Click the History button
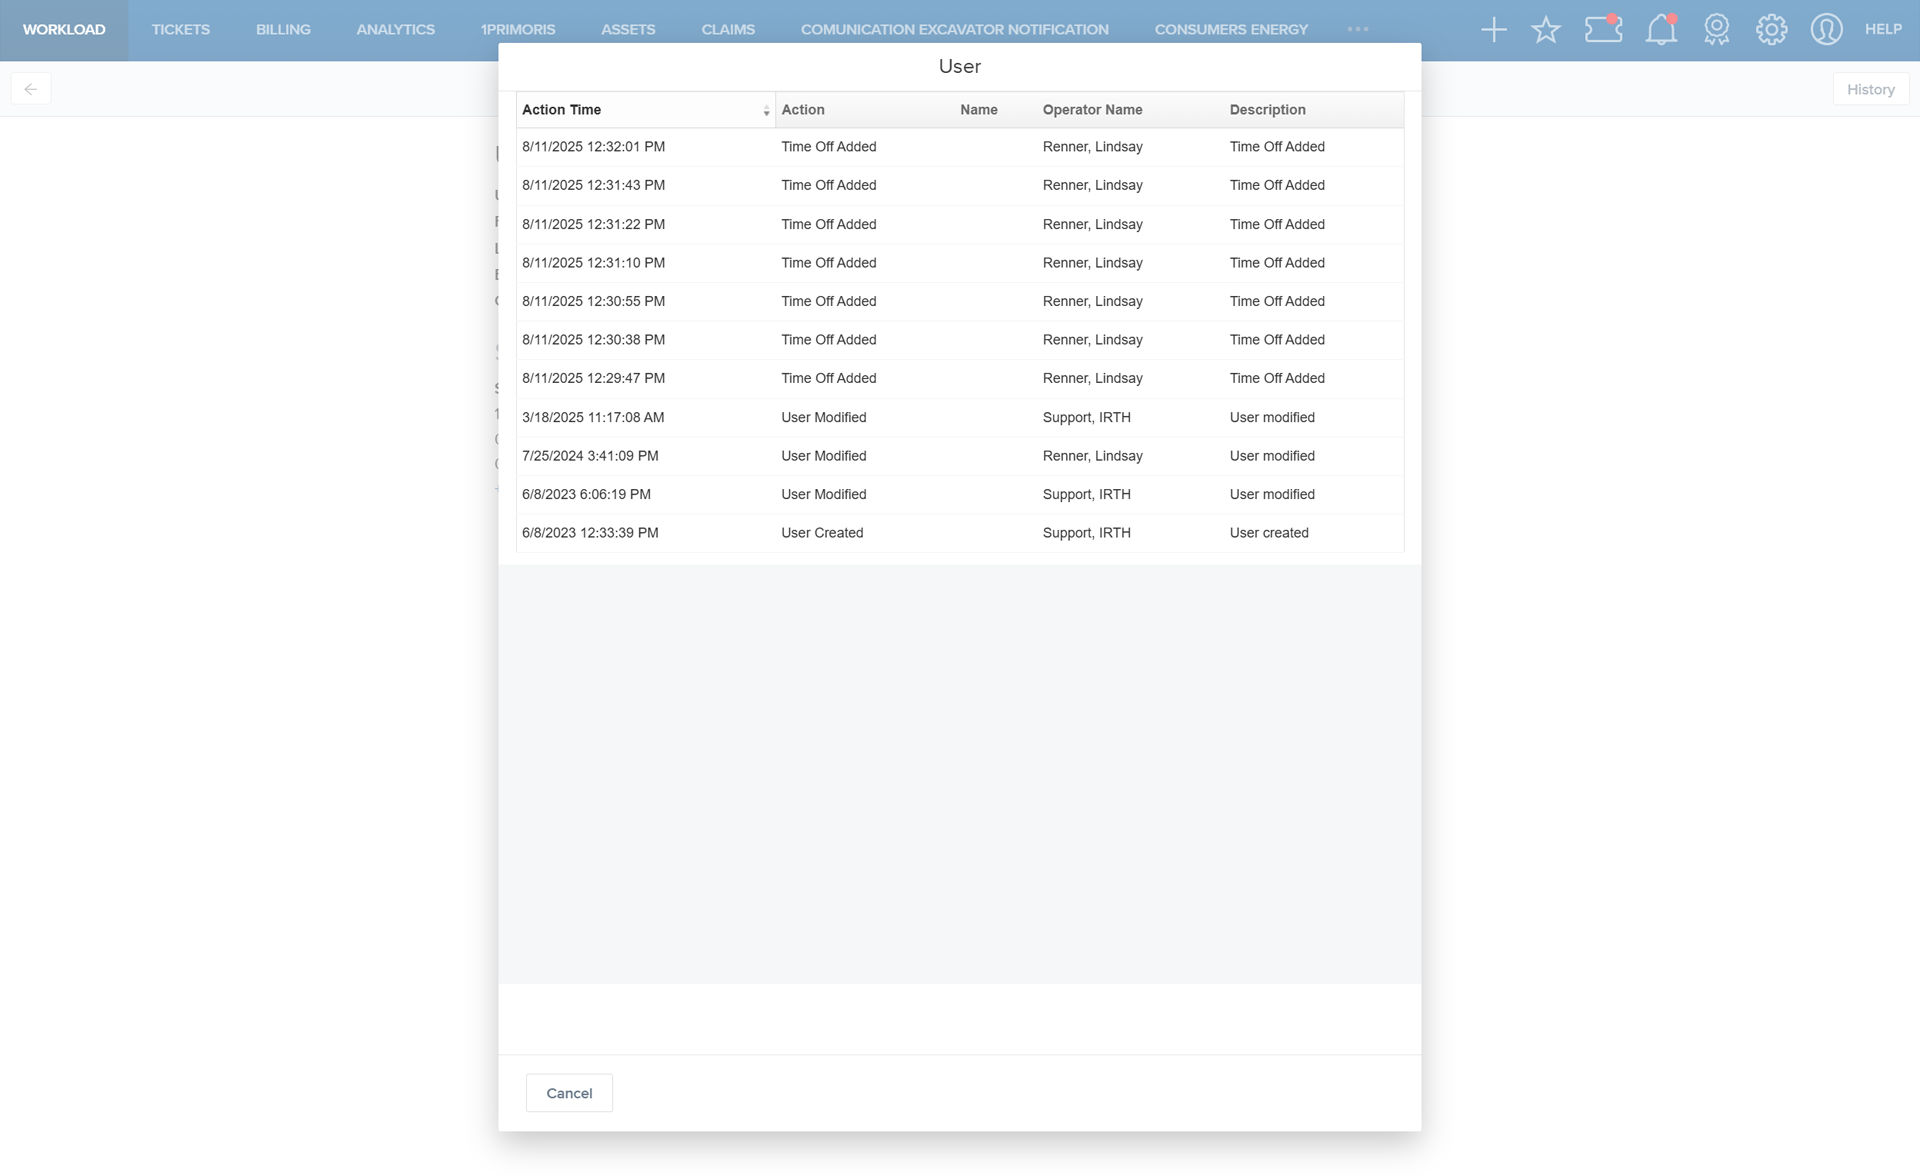The height and width of the screenshot is (1176, 1920). pos(1869,89)
